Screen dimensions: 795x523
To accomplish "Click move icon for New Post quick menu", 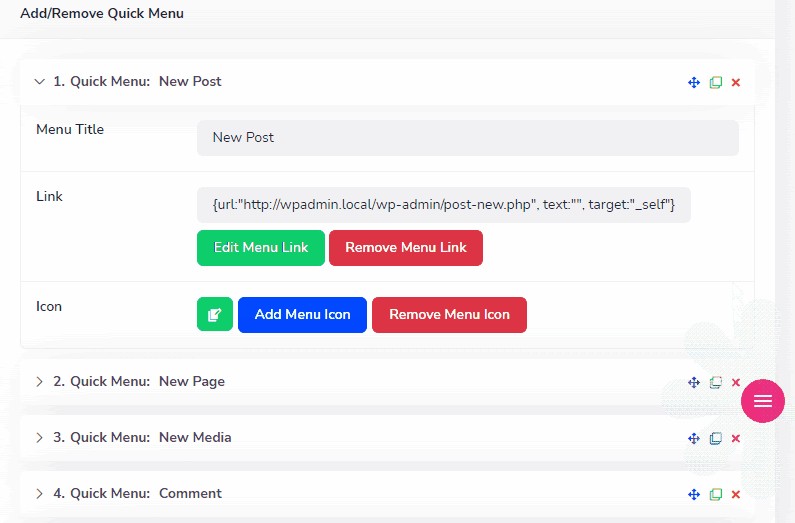I will (x=694, y=82).
